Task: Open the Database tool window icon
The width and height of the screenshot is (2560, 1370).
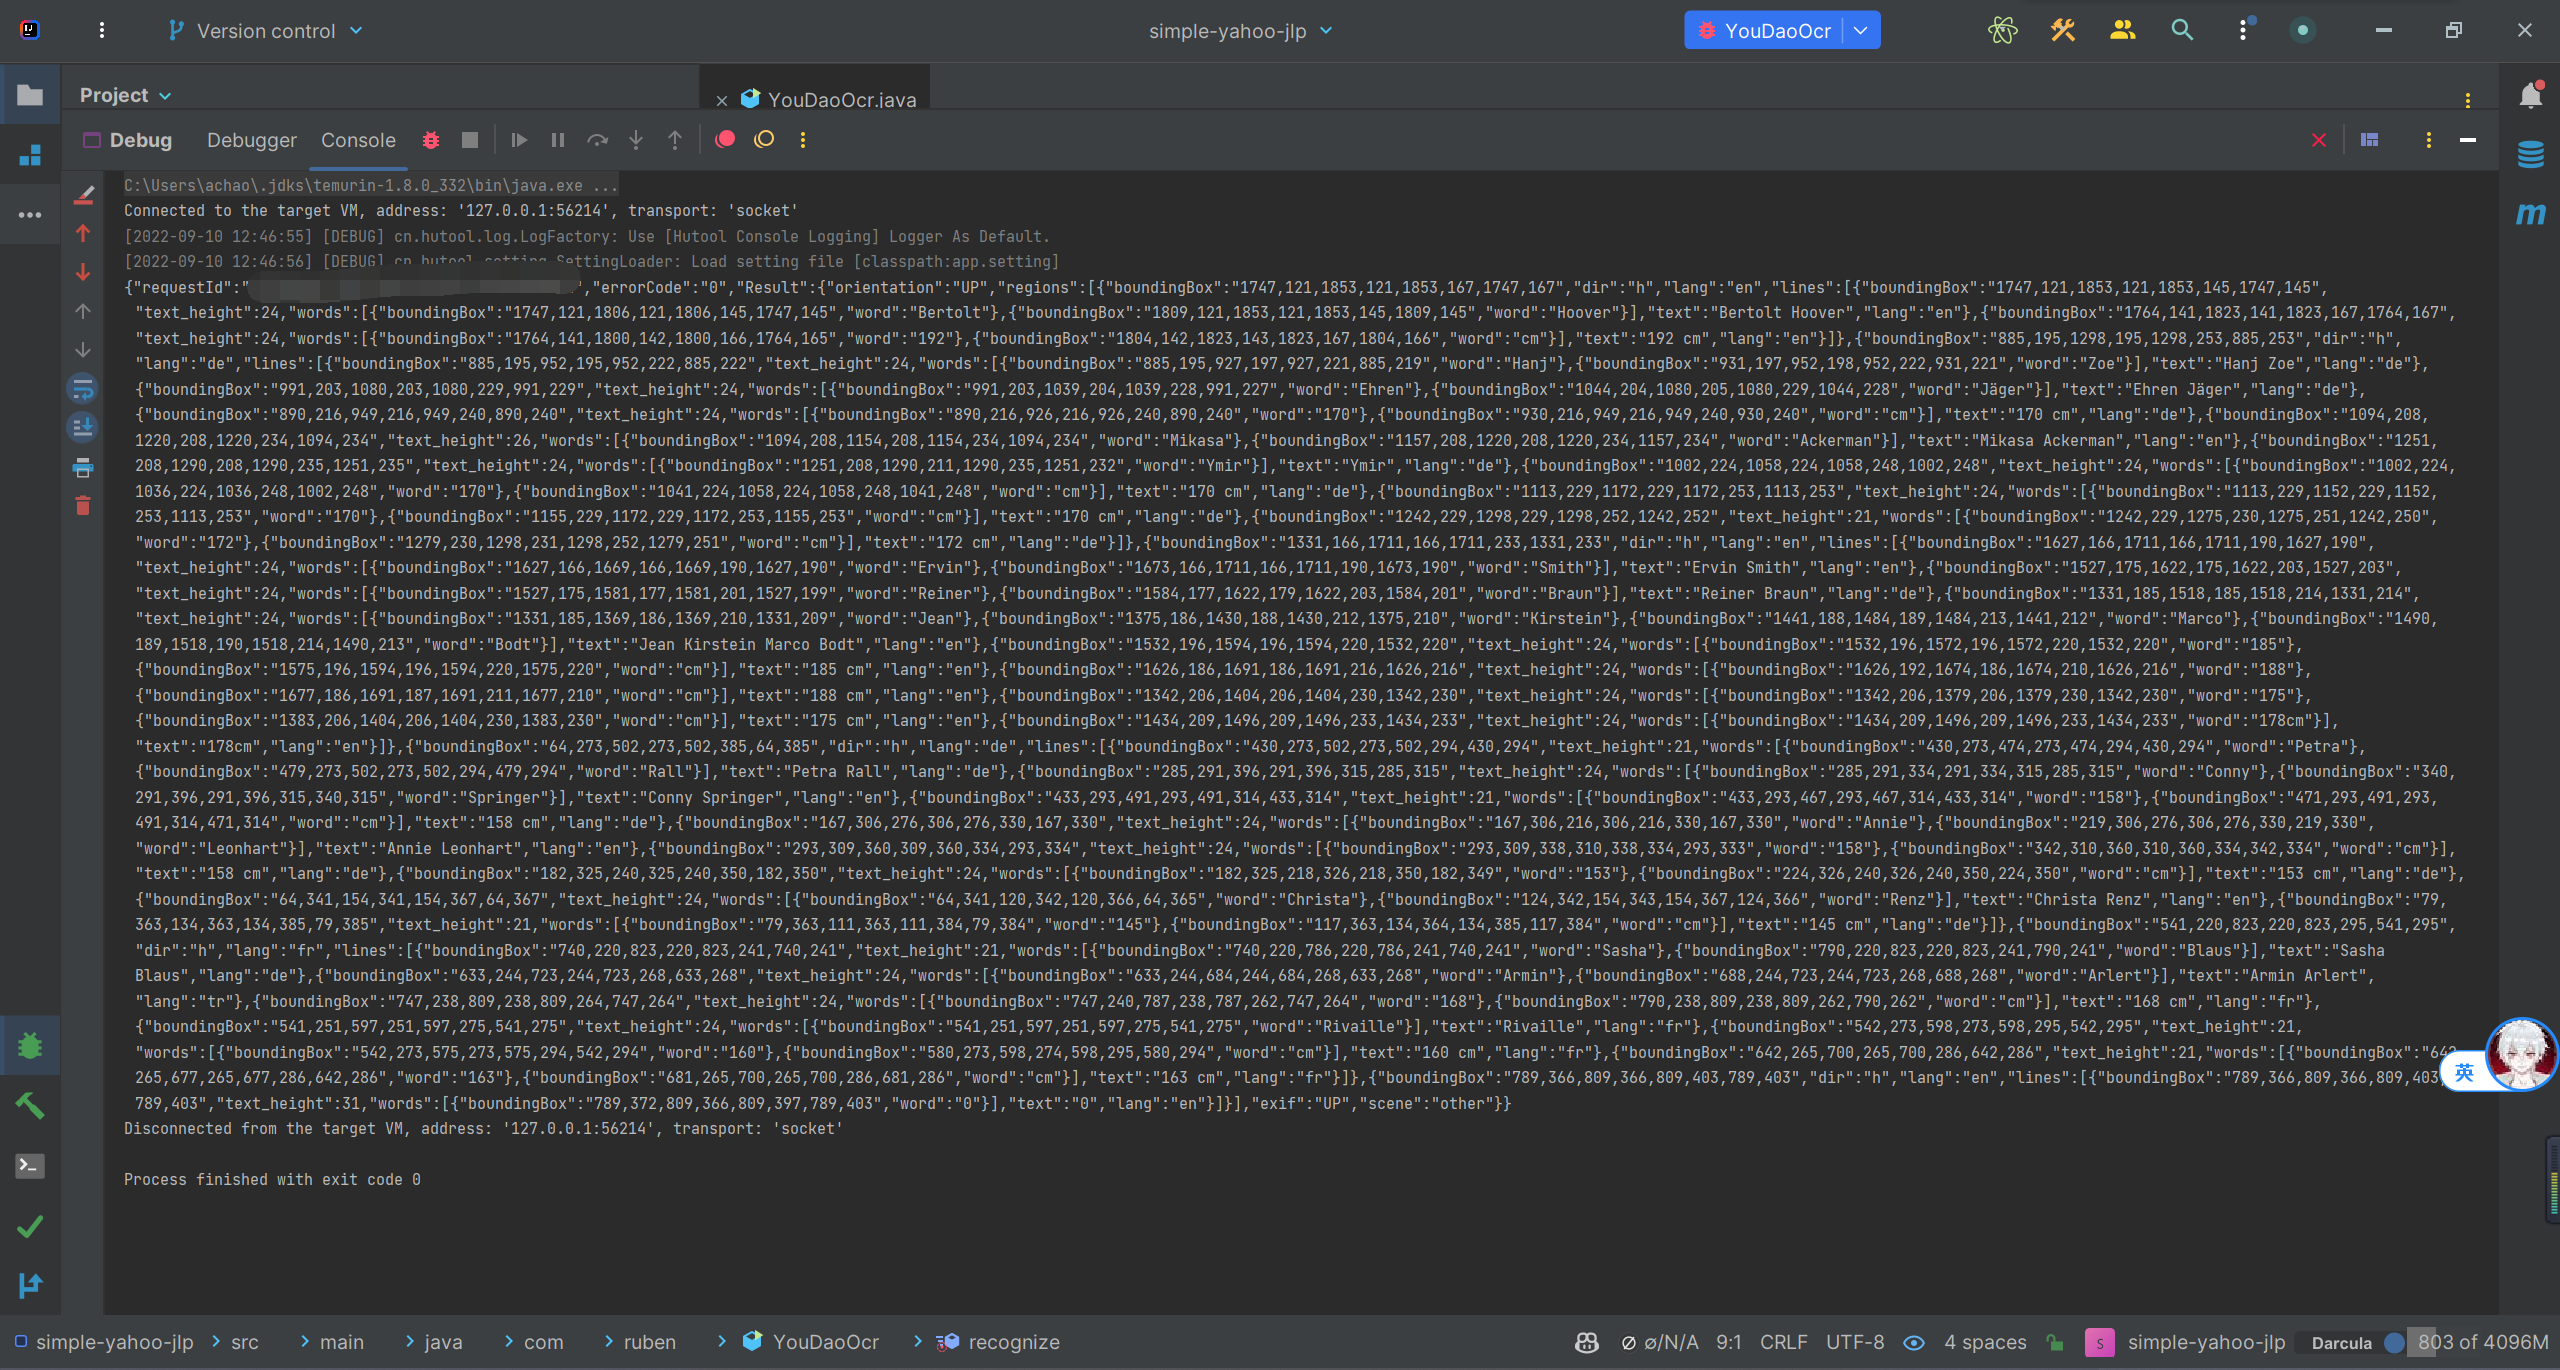Action: pos(2530,155)
